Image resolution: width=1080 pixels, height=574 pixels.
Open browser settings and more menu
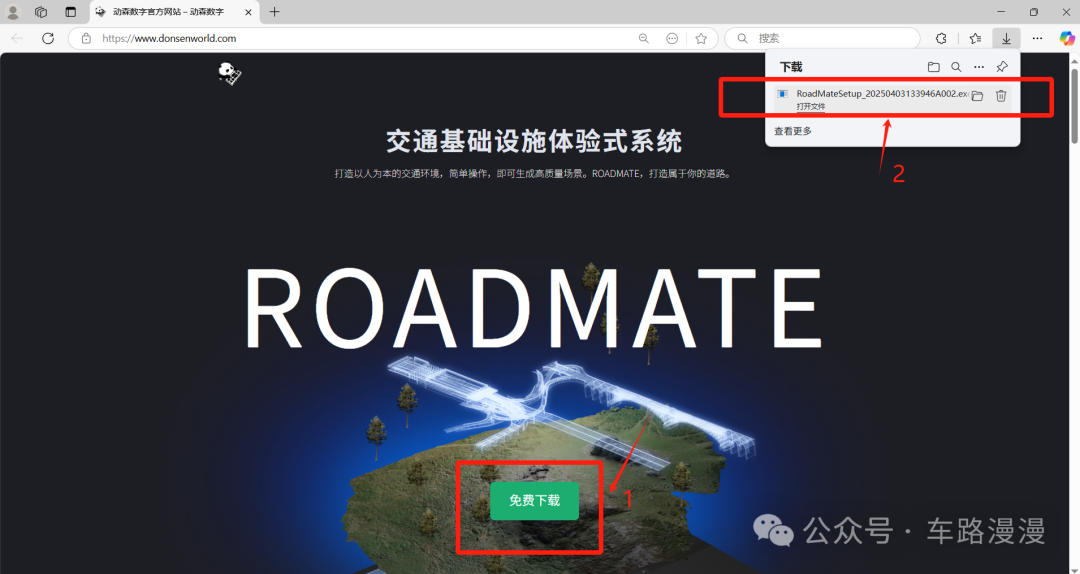pyautogui.click(x=1037, y=39)
